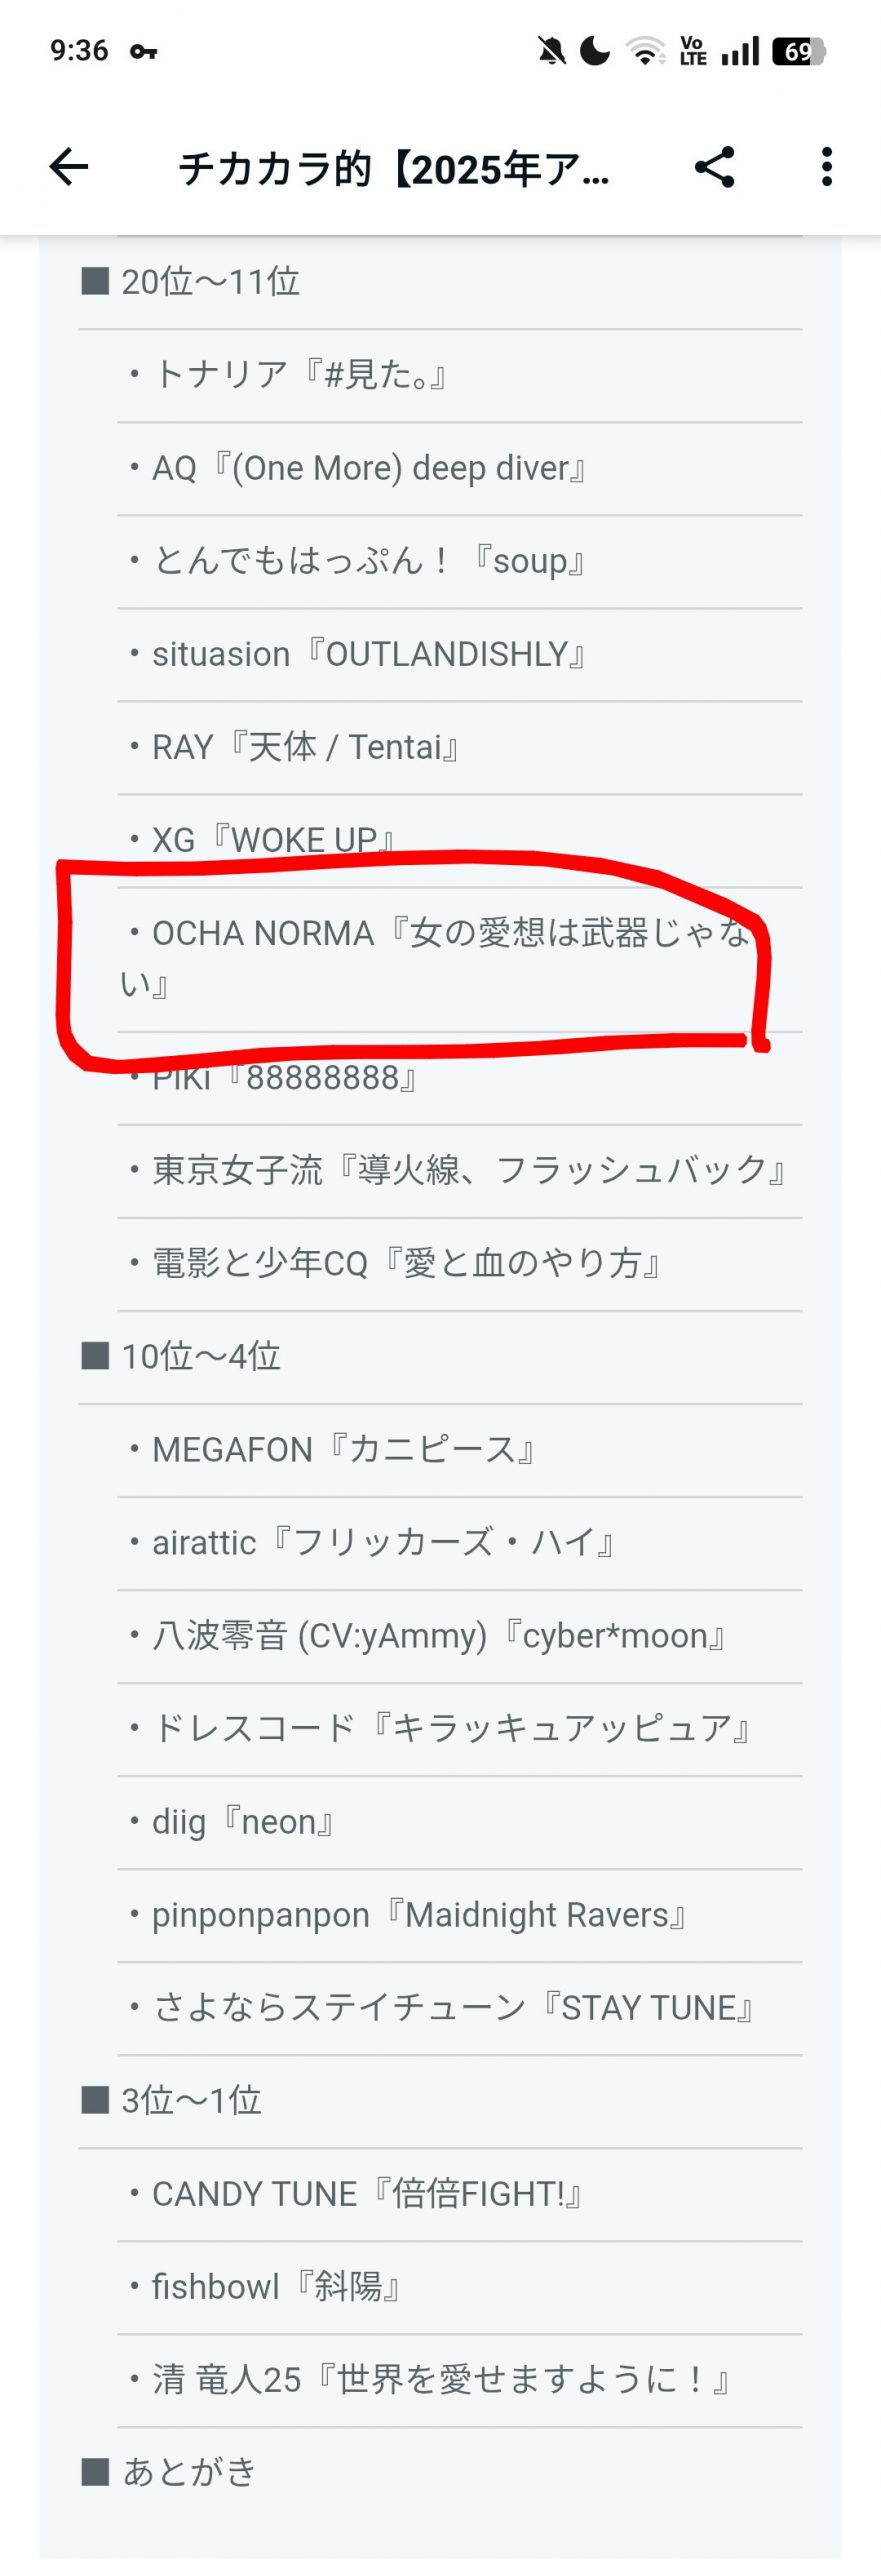Tap the muted notification bell icon

pyautogui.click(x=550, y=51)
